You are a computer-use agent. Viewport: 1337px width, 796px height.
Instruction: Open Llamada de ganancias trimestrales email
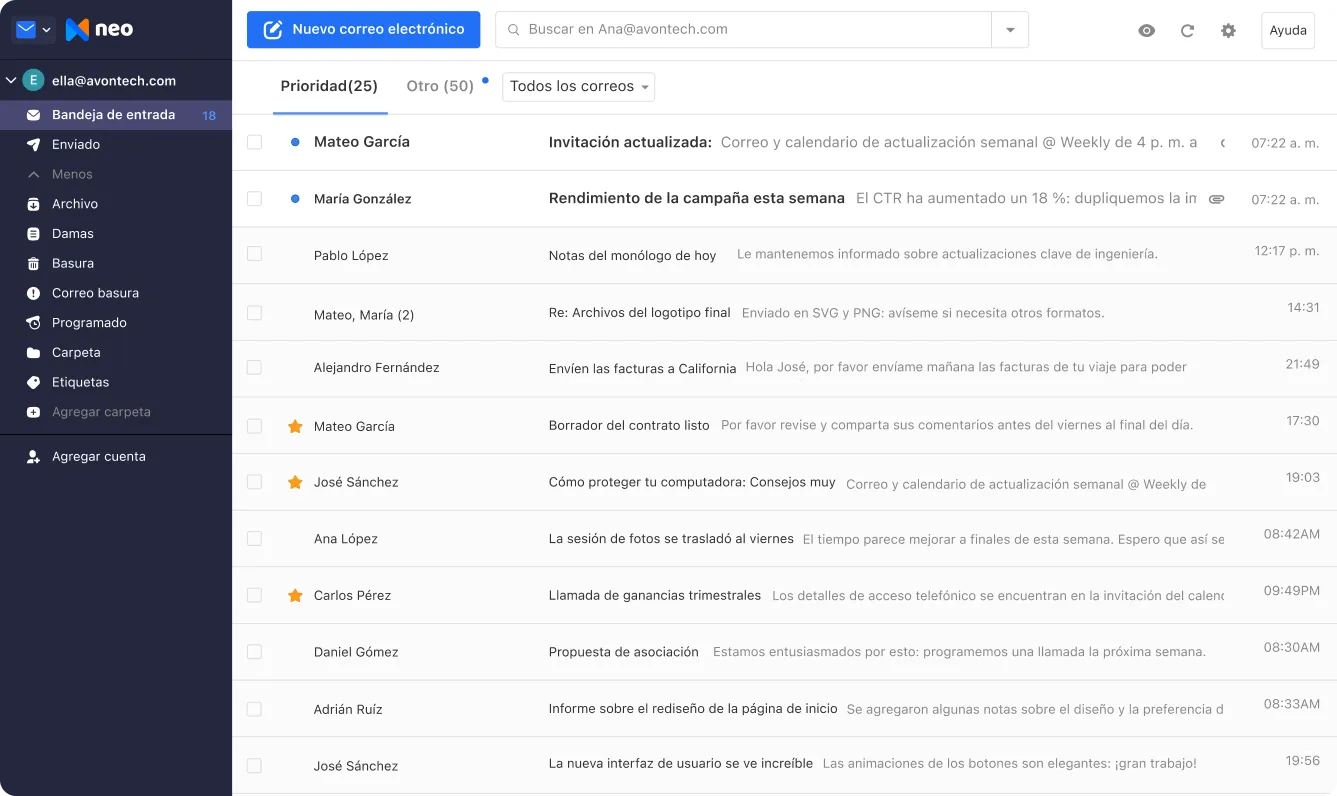pos(784,595)
